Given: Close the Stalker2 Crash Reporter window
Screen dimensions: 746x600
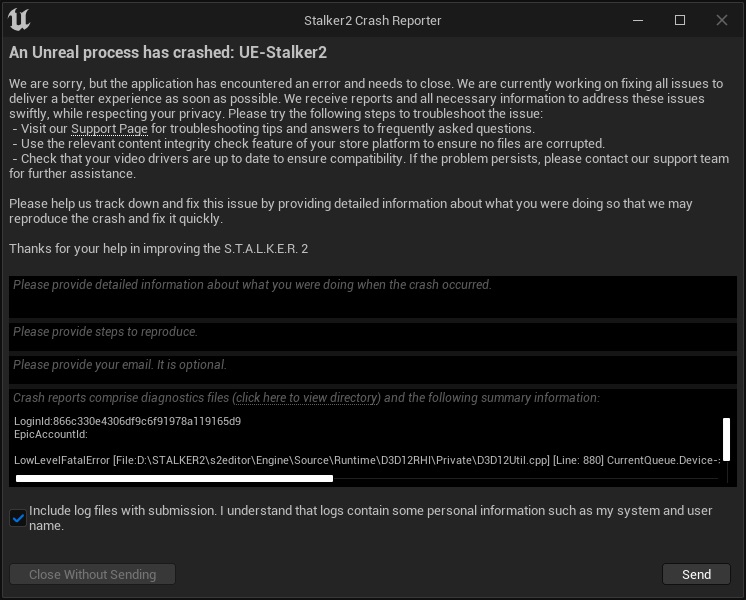Looking at the screenshot, I should 722,20.
